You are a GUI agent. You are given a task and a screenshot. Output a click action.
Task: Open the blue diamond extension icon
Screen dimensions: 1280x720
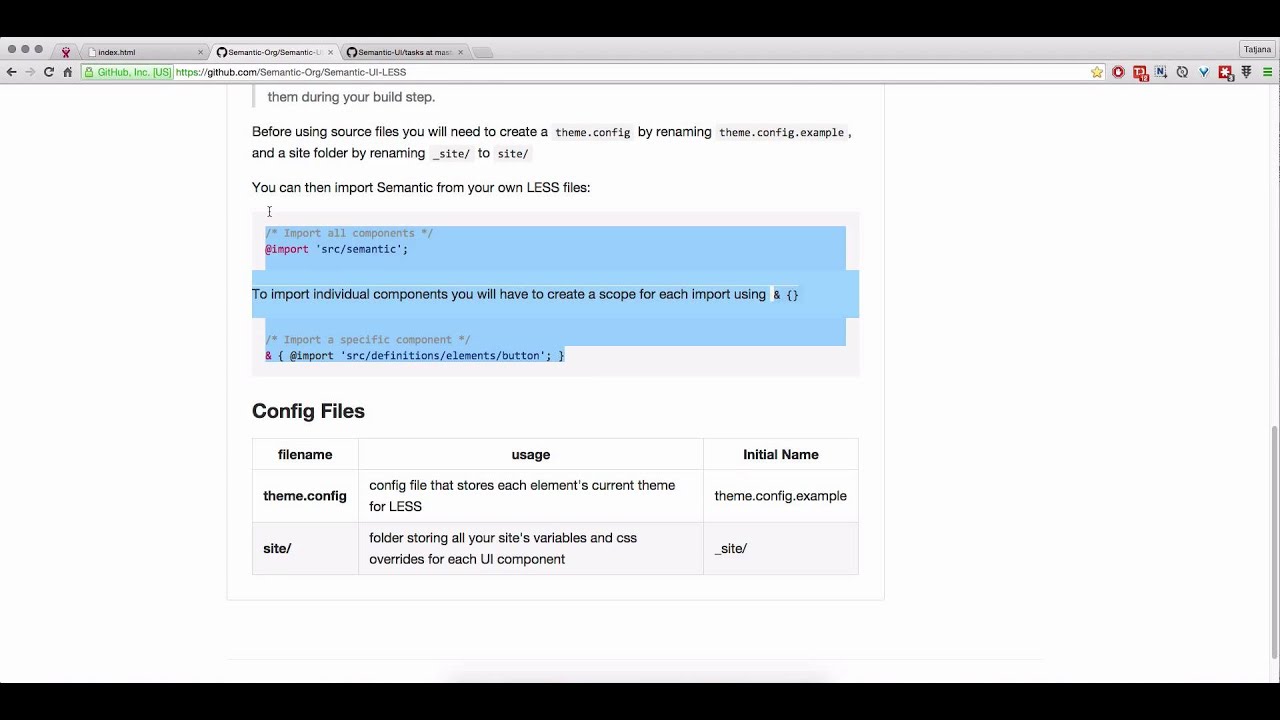click(x=1203, y=72)
